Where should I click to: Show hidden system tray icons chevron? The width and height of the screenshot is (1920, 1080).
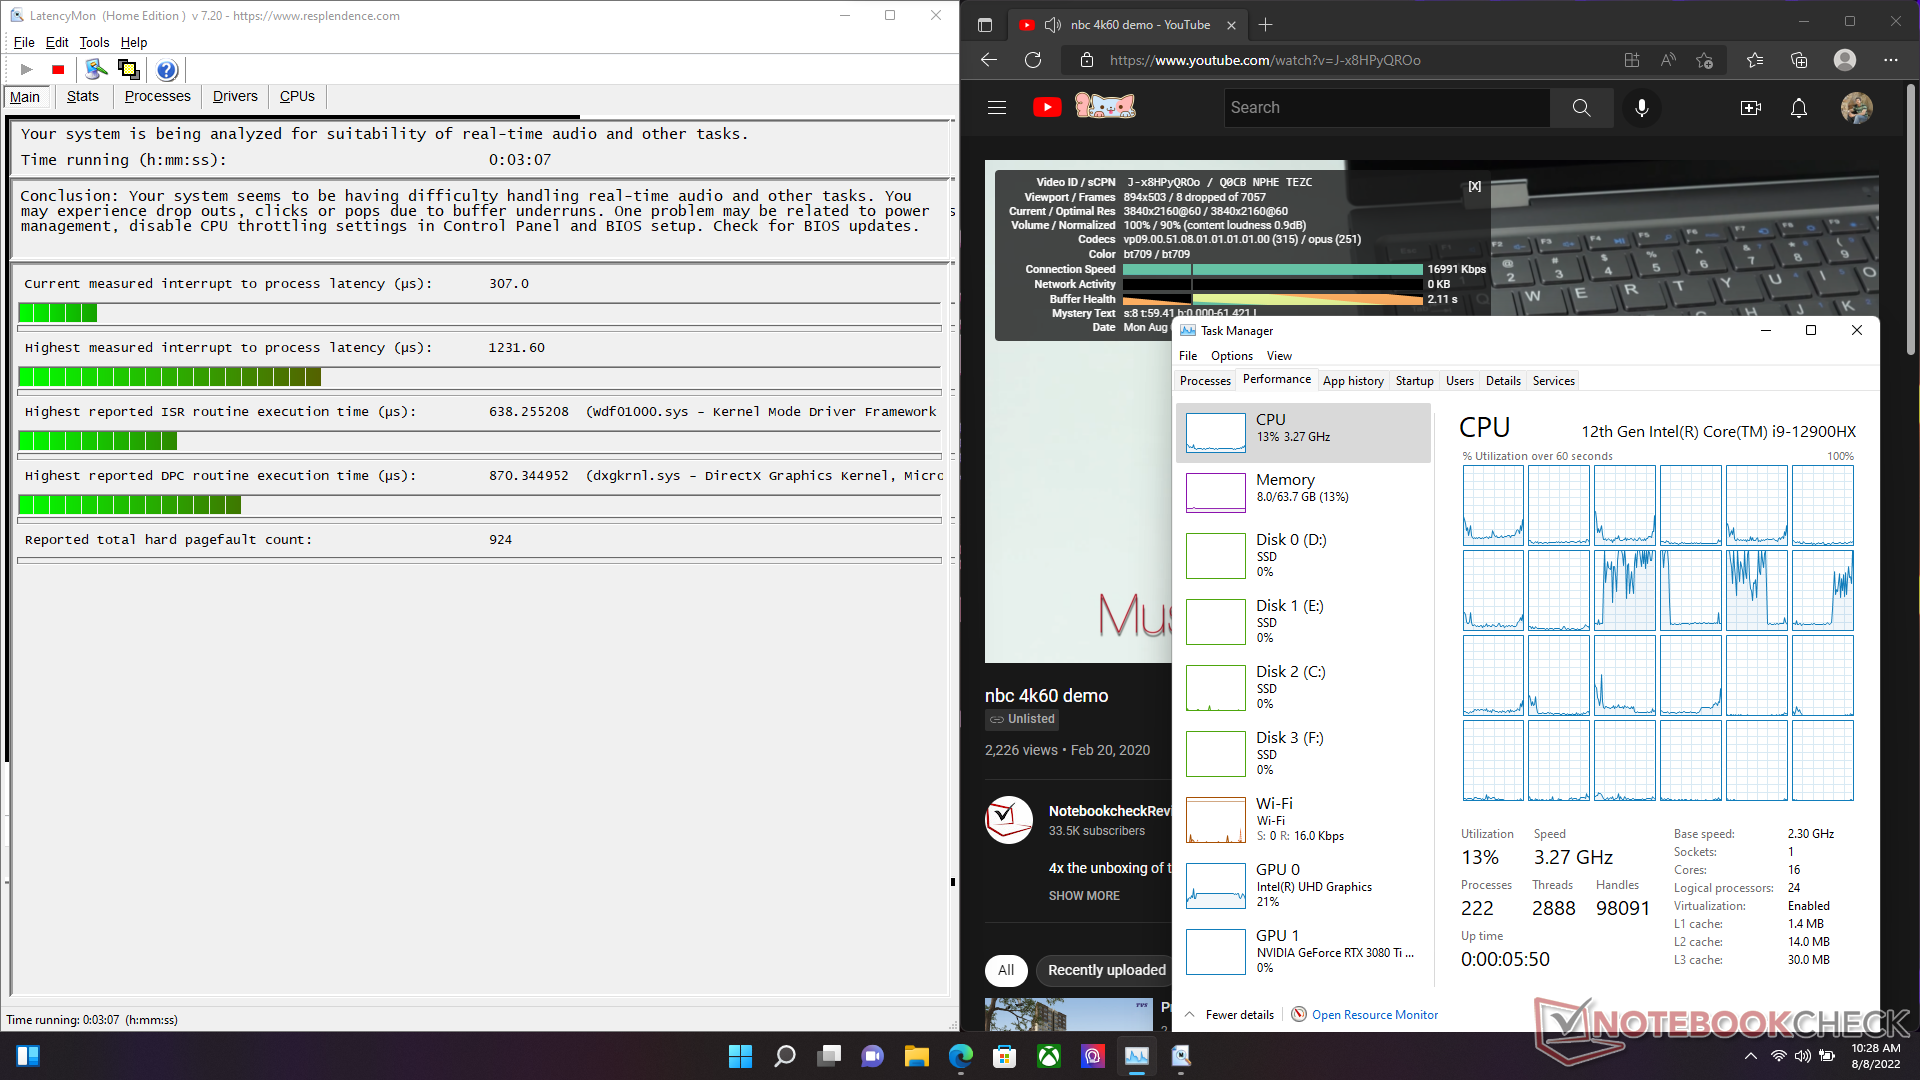pyautogui.click(x=1750, y=1056)
